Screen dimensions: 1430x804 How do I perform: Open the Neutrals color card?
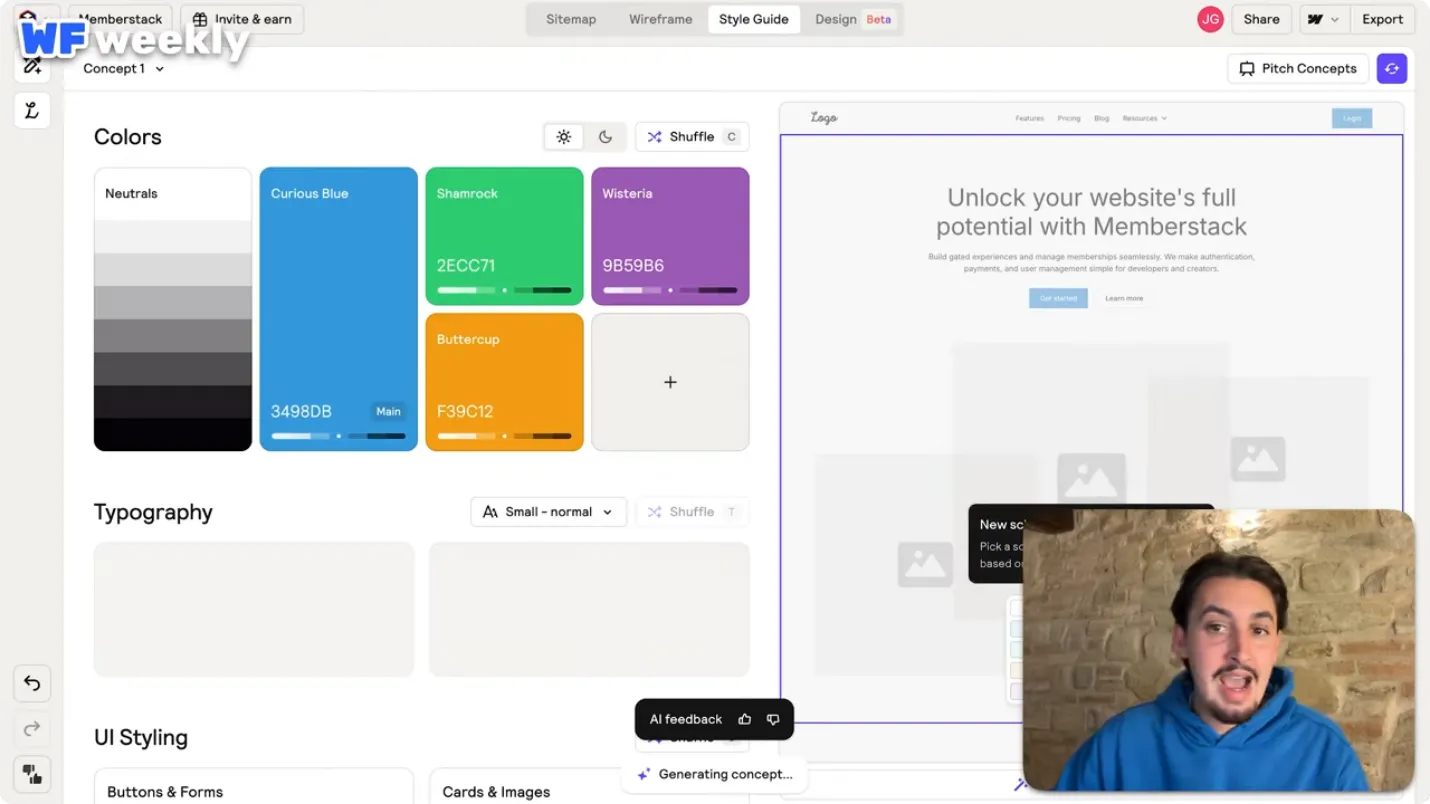point(173,309)
